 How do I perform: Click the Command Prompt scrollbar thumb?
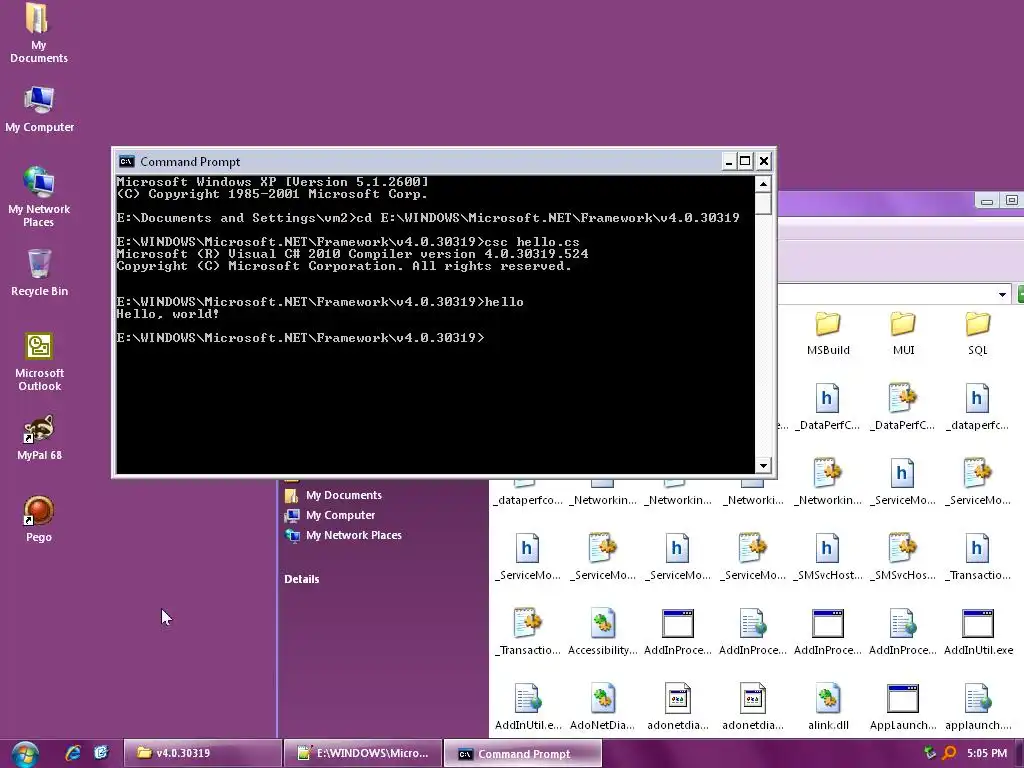point(763,204)
